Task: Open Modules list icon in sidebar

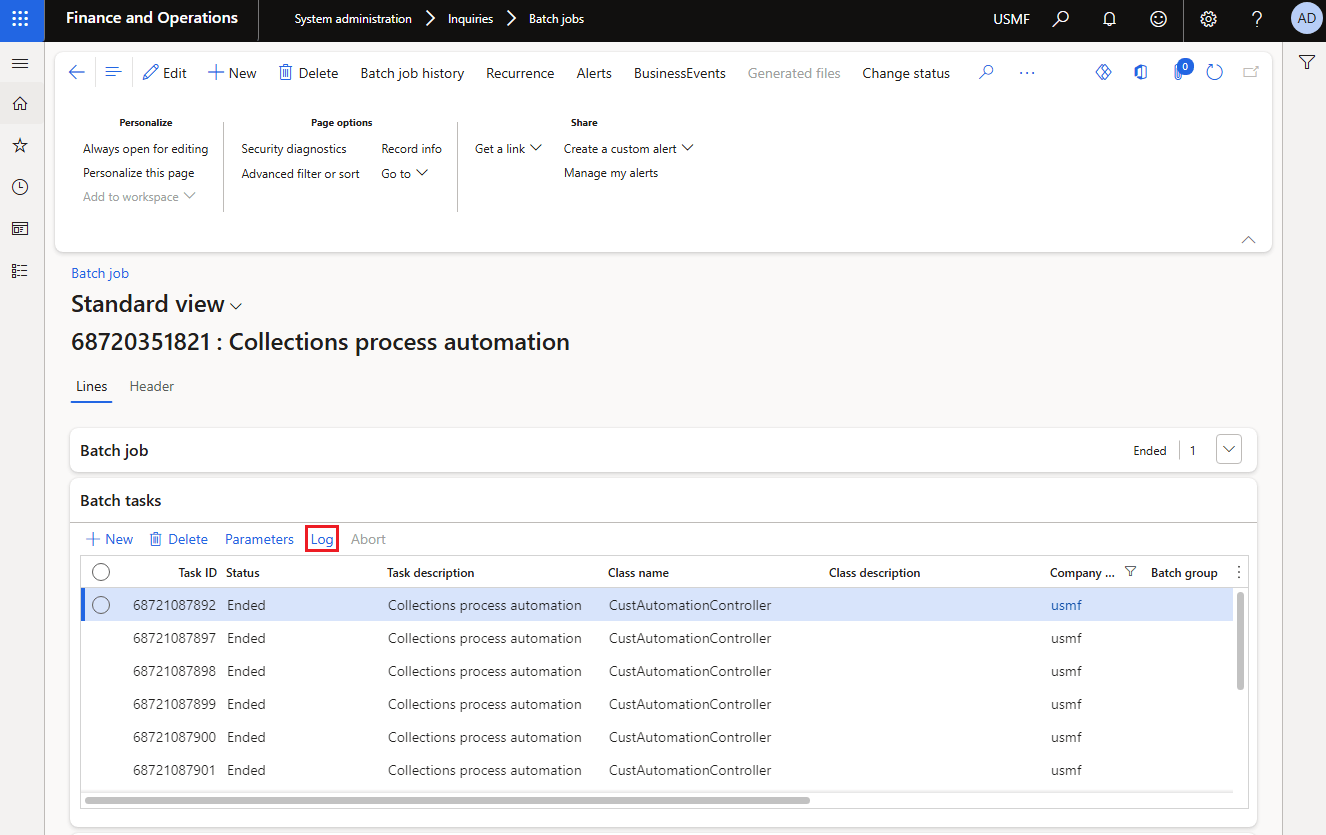Action: click(x=20, y=271)
